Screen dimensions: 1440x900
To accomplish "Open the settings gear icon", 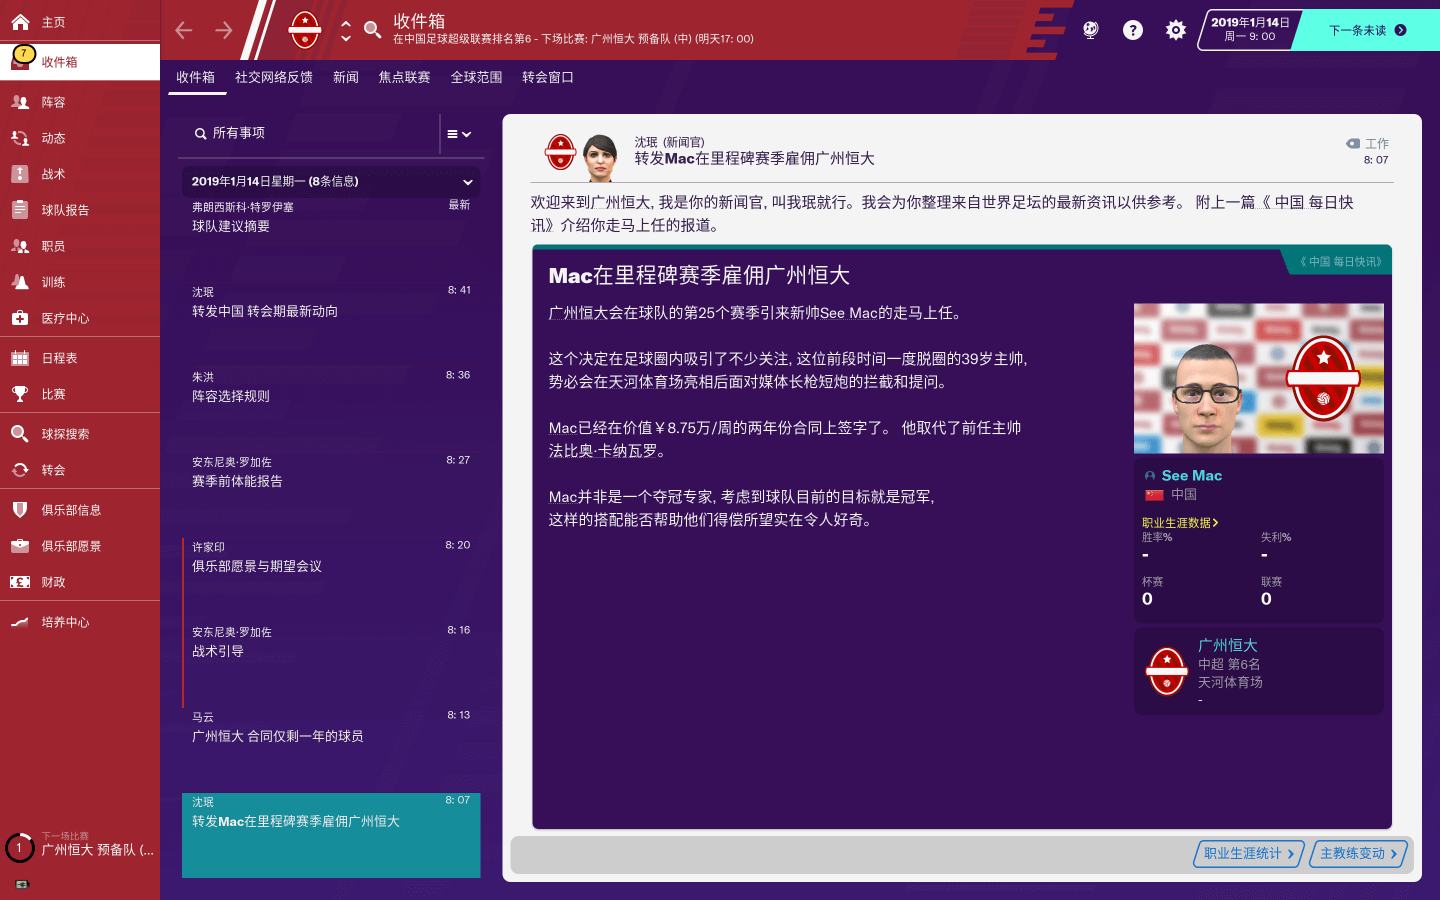I will (x=1176, y=30).
